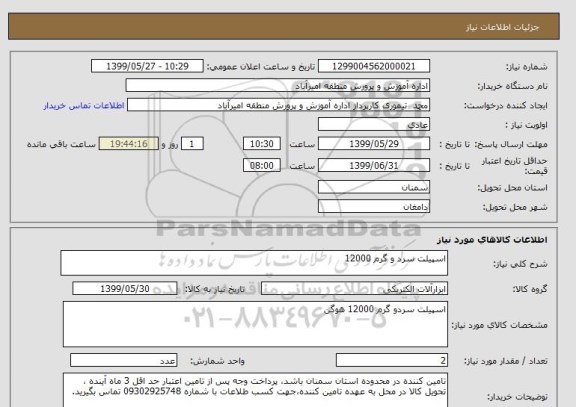
Task: Click the تعداد / مقدار مورد نیاز label
Action: pyautogui.click(x=505, y=361)
